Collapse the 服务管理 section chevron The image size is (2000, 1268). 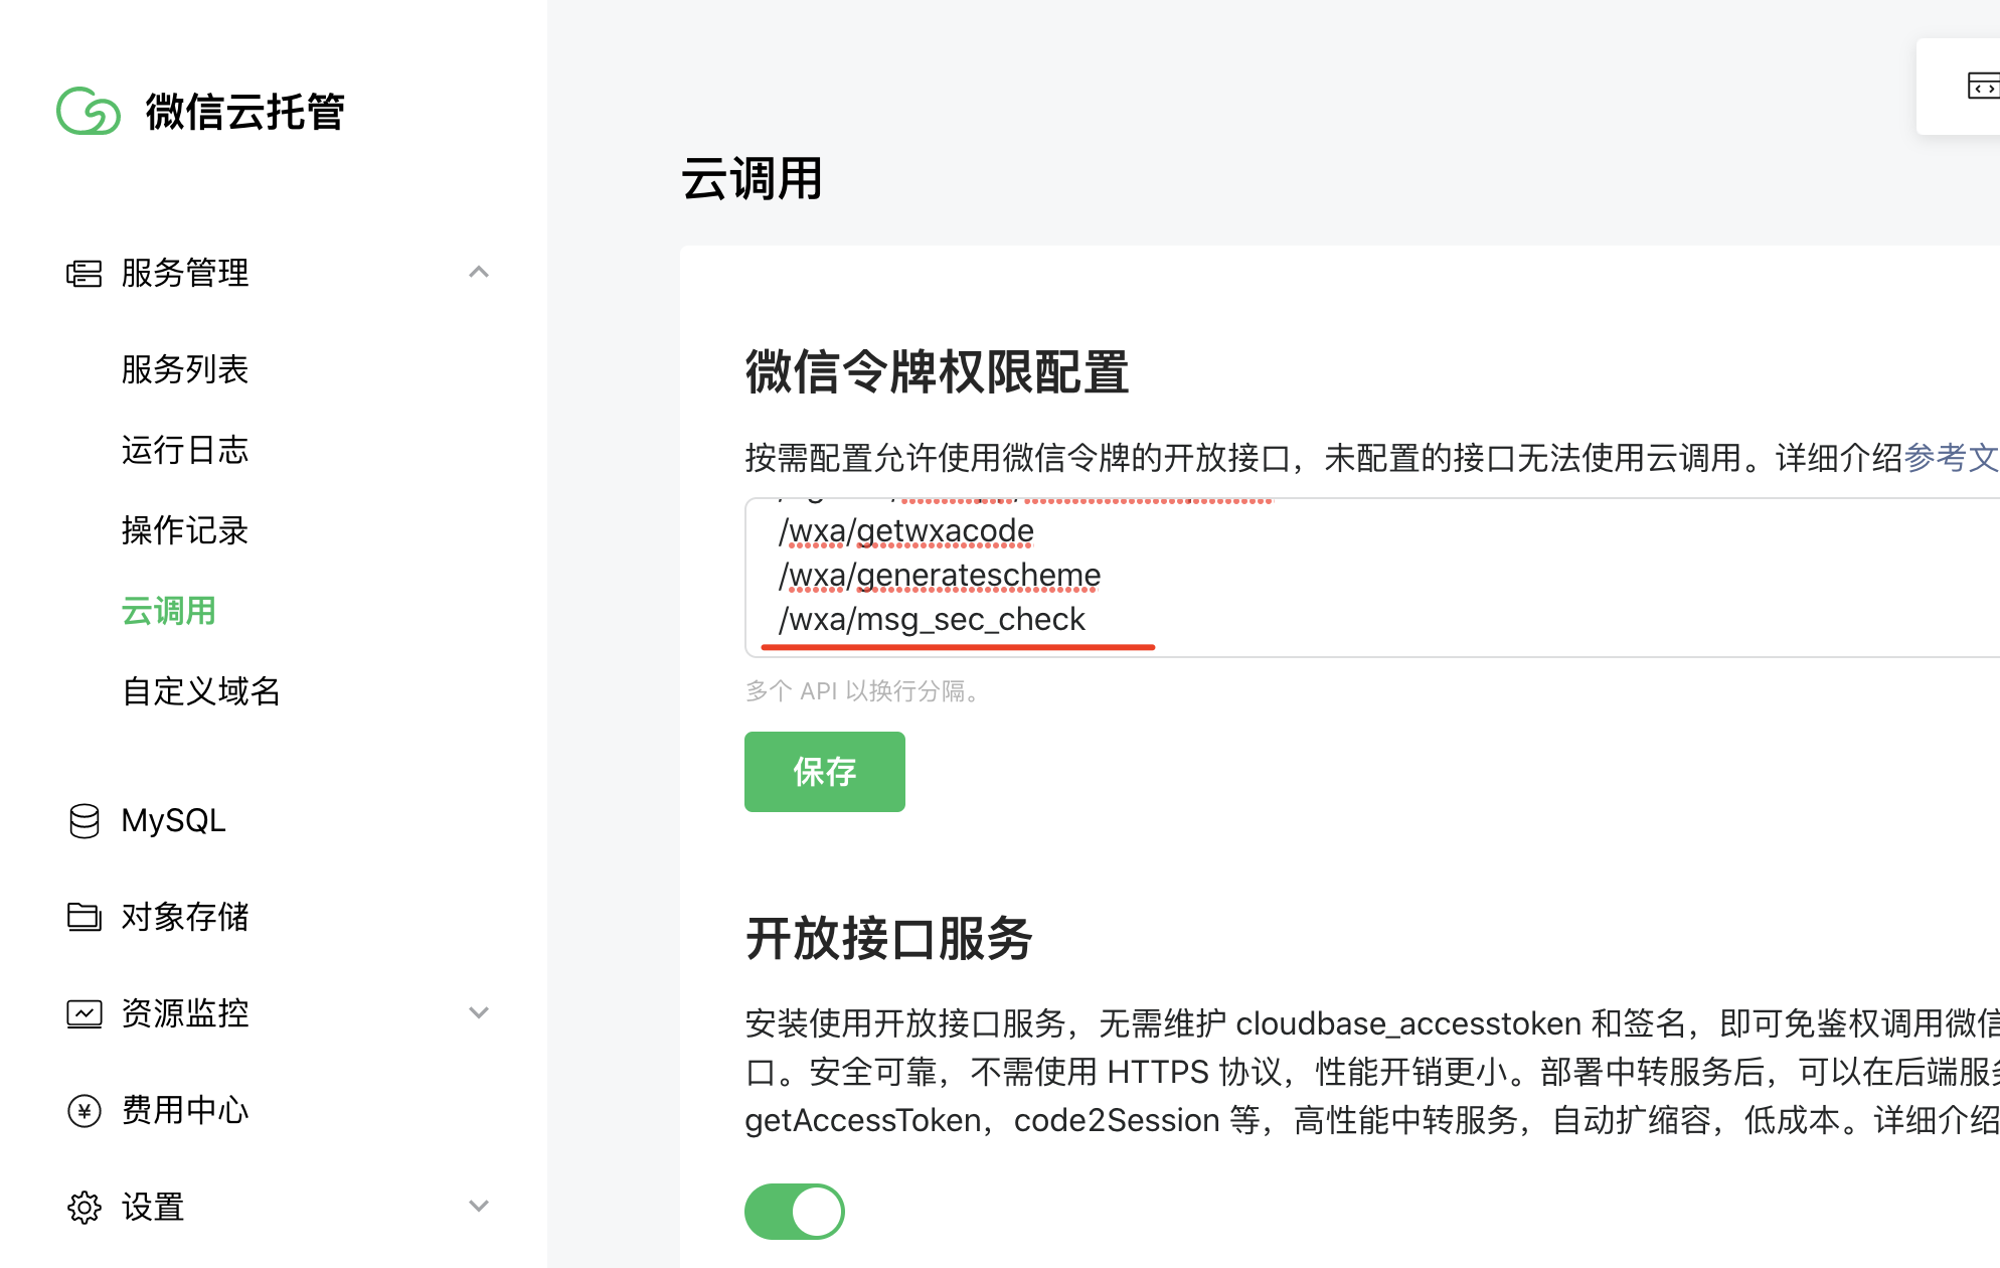point(479,273)
